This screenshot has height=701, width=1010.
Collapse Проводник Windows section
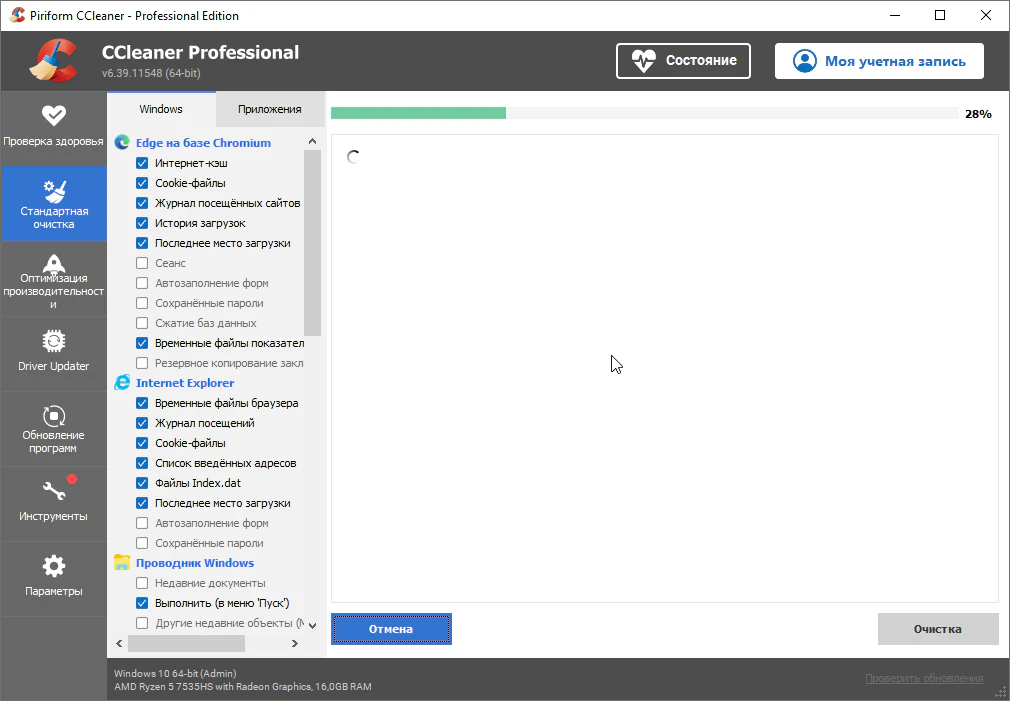194,563
